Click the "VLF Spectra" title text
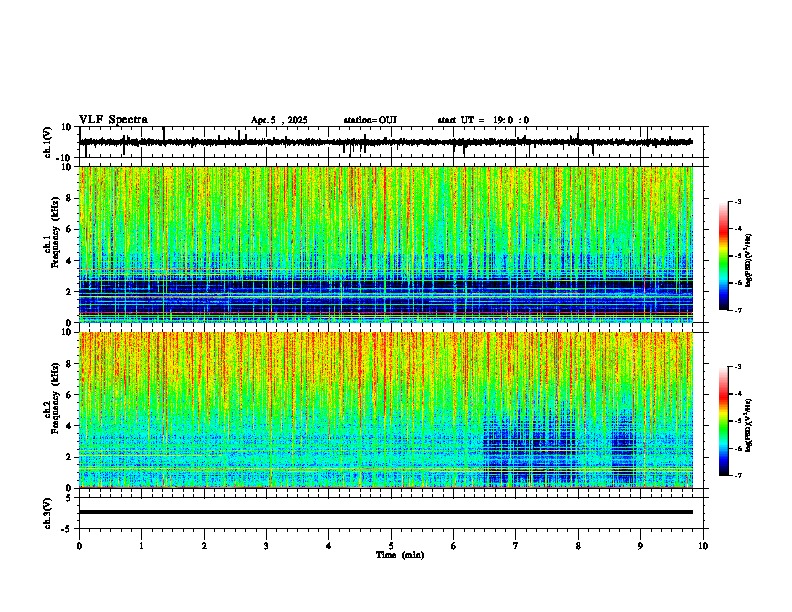 coord(113,120)
